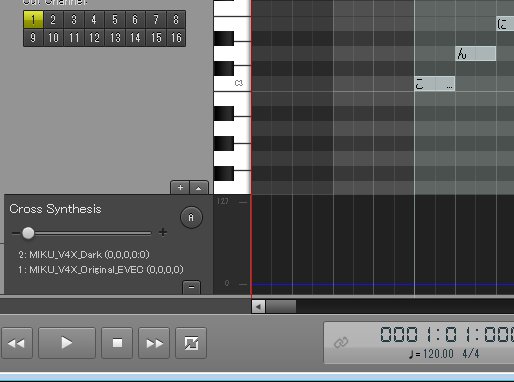Screen dimensions: 514x382
Task: Start playback with the play button
Action: 67,343
